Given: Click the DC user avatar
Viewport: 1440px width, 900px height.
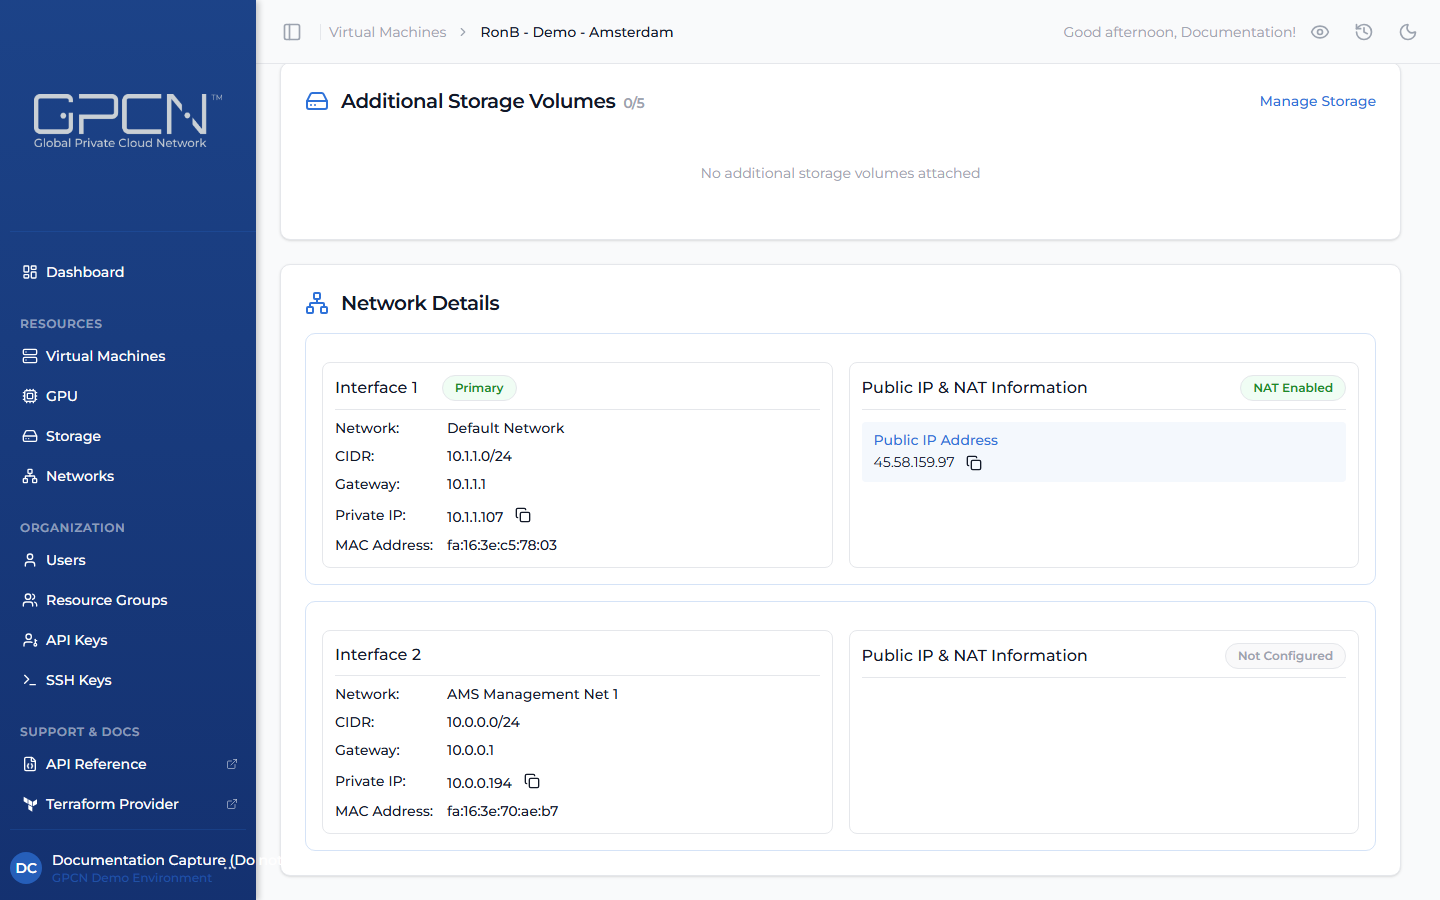Looking at the screenshot, I should pos(26,868).
